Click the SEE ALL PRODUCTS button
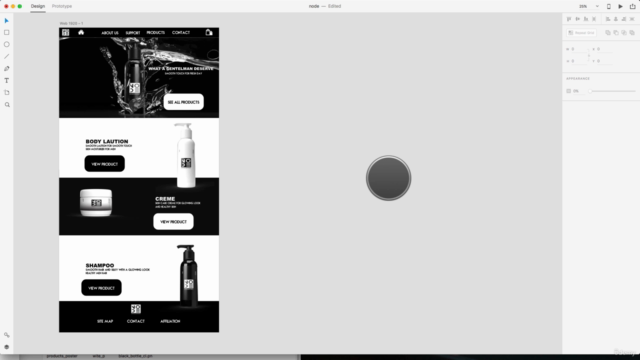 point(184,102)
